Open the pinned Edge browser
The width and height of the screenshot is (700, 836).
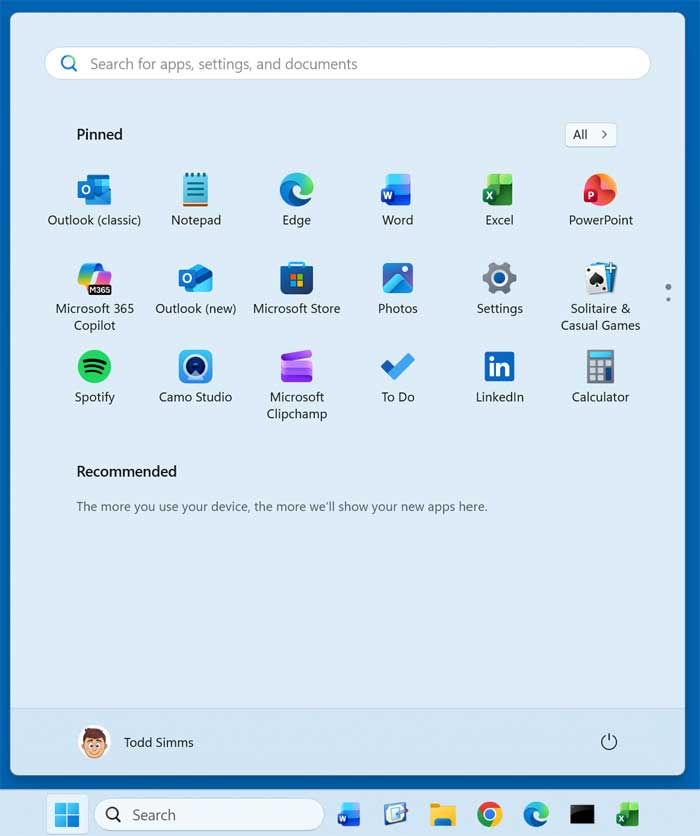point(296,200)
